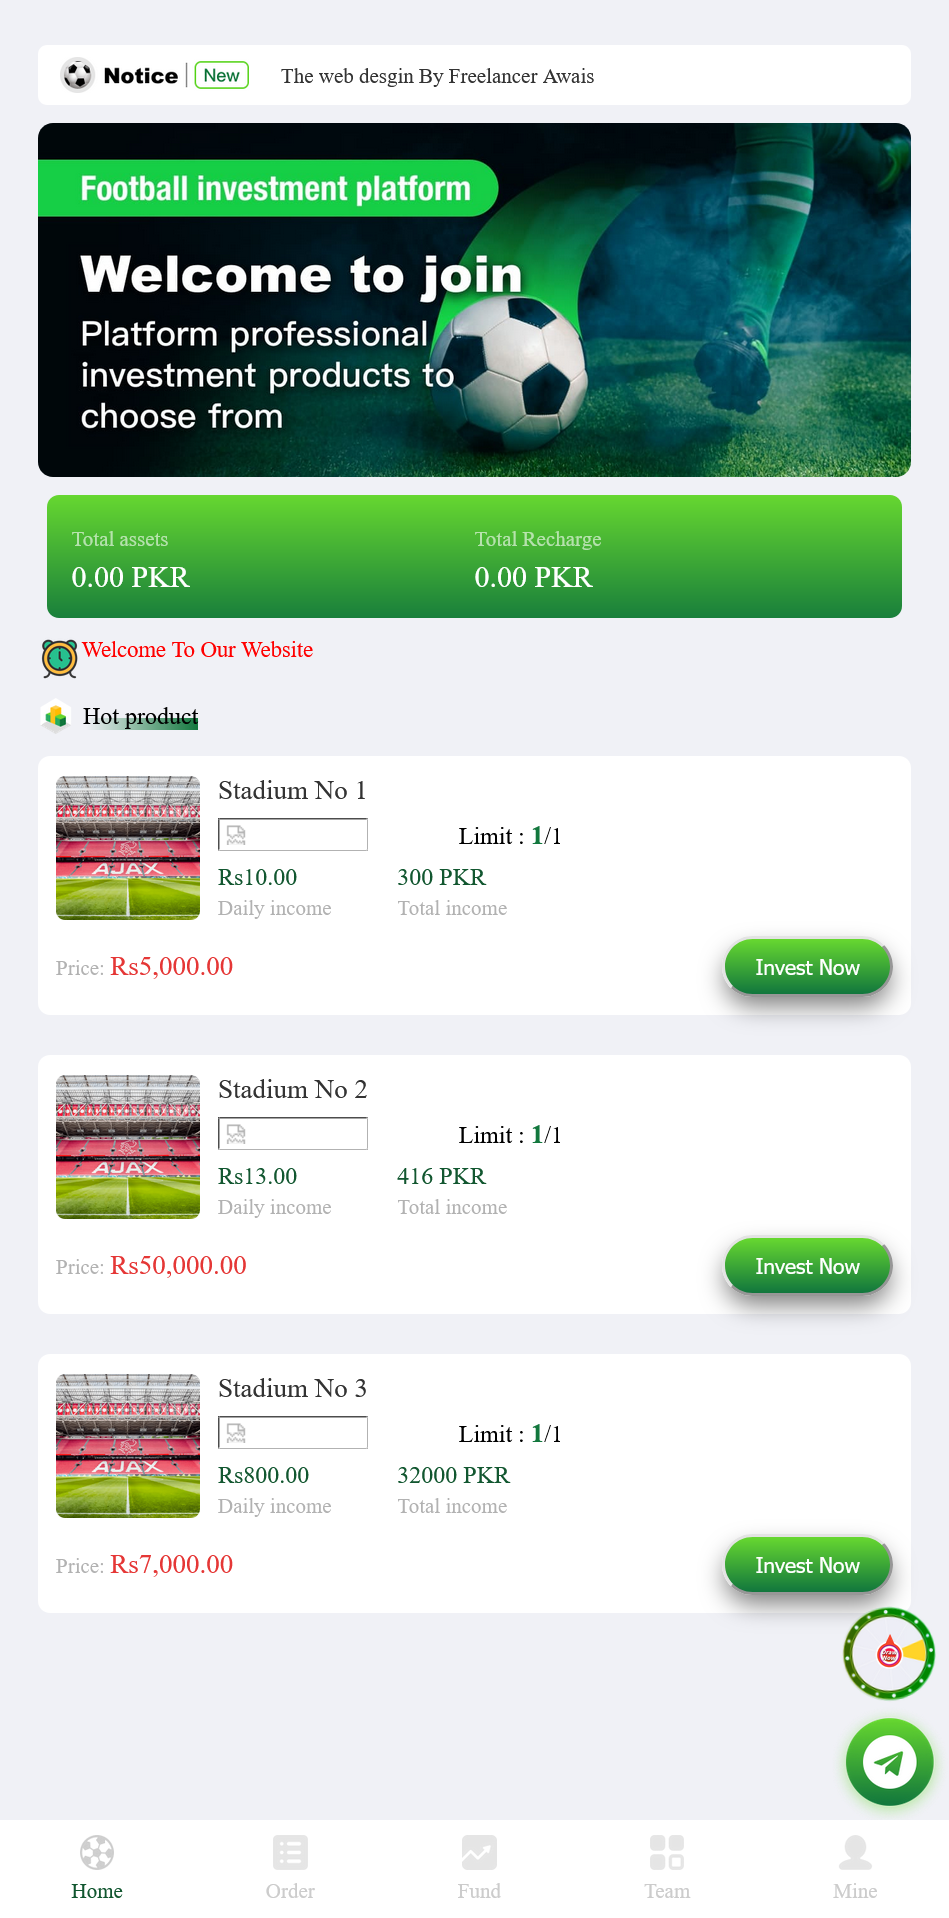Invest Now on Stadium No 1

click(x=807, y=967)
